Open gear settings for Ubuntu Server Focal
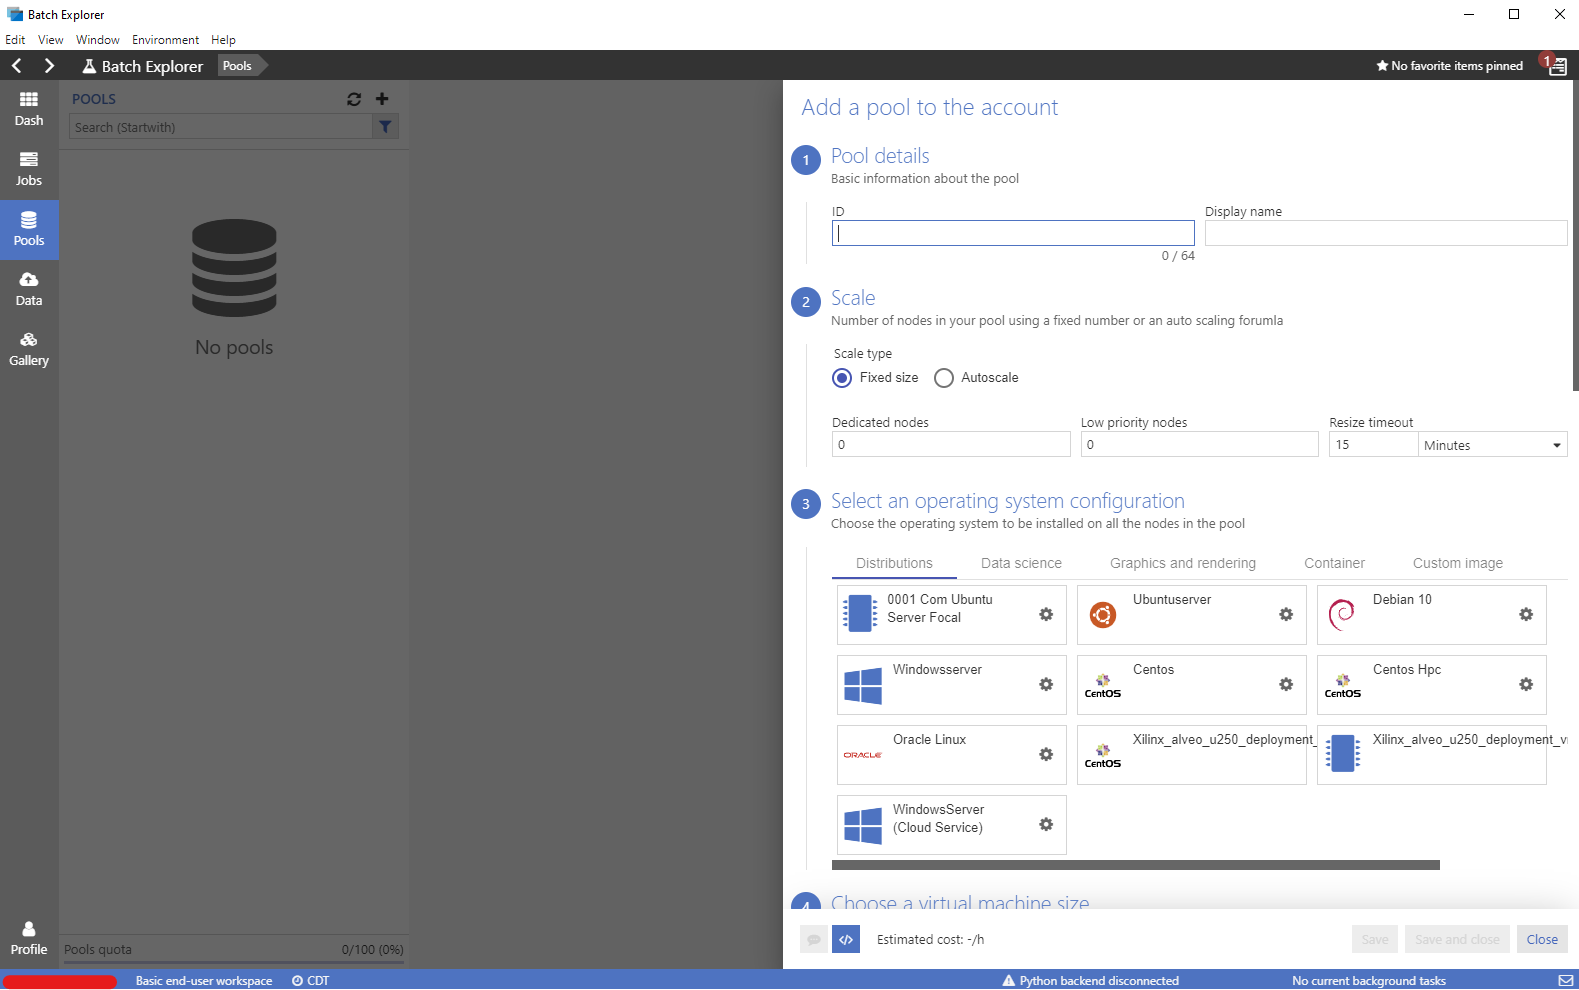 point(1046,614)
